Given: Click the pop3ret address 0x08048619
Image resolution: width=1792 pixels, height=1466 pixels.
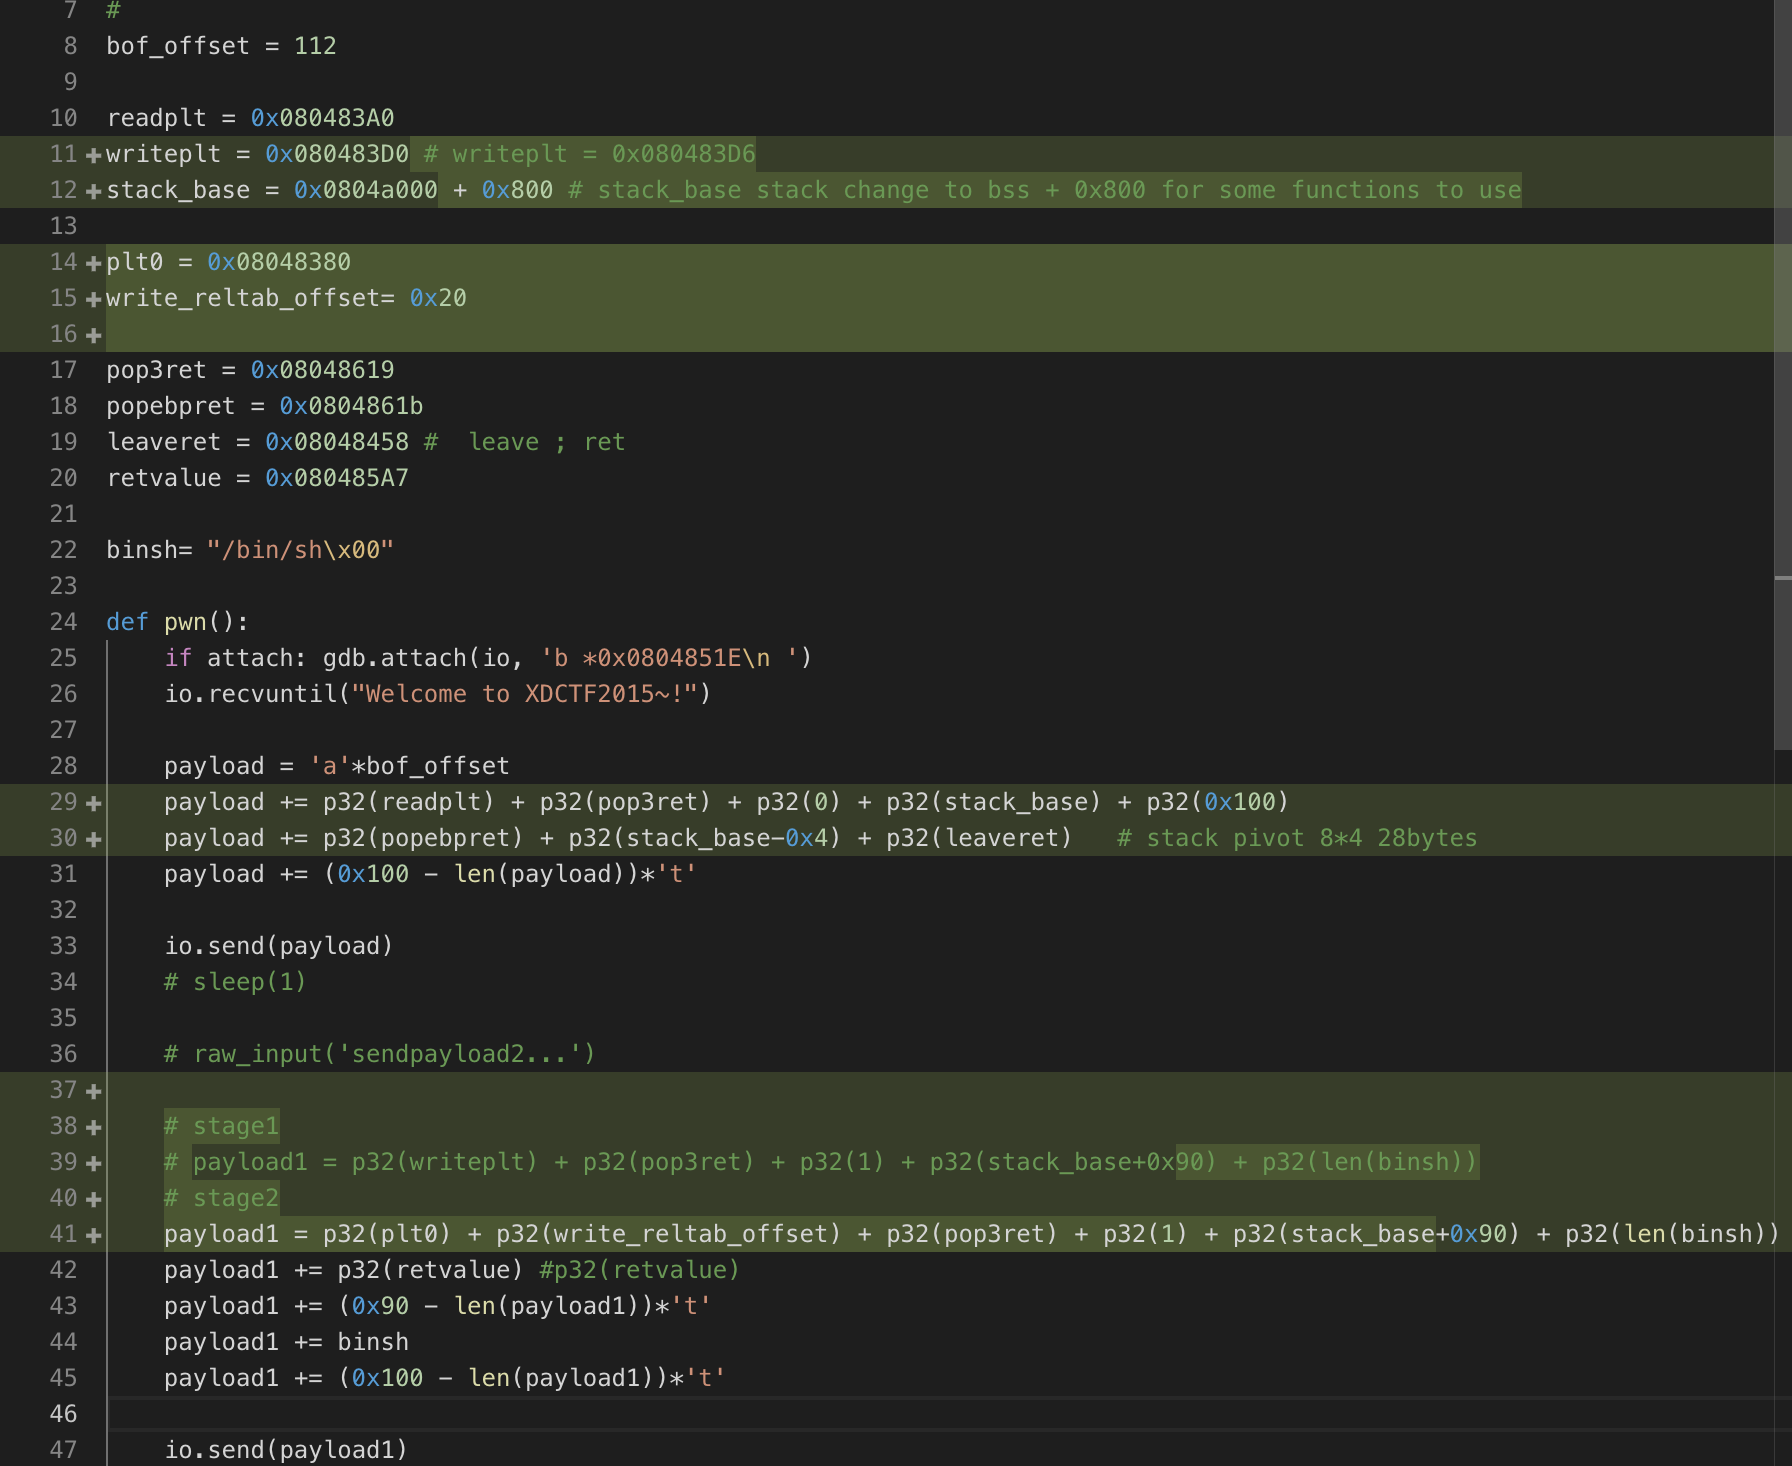Looking at the screenshot, I should click(322, 370).
